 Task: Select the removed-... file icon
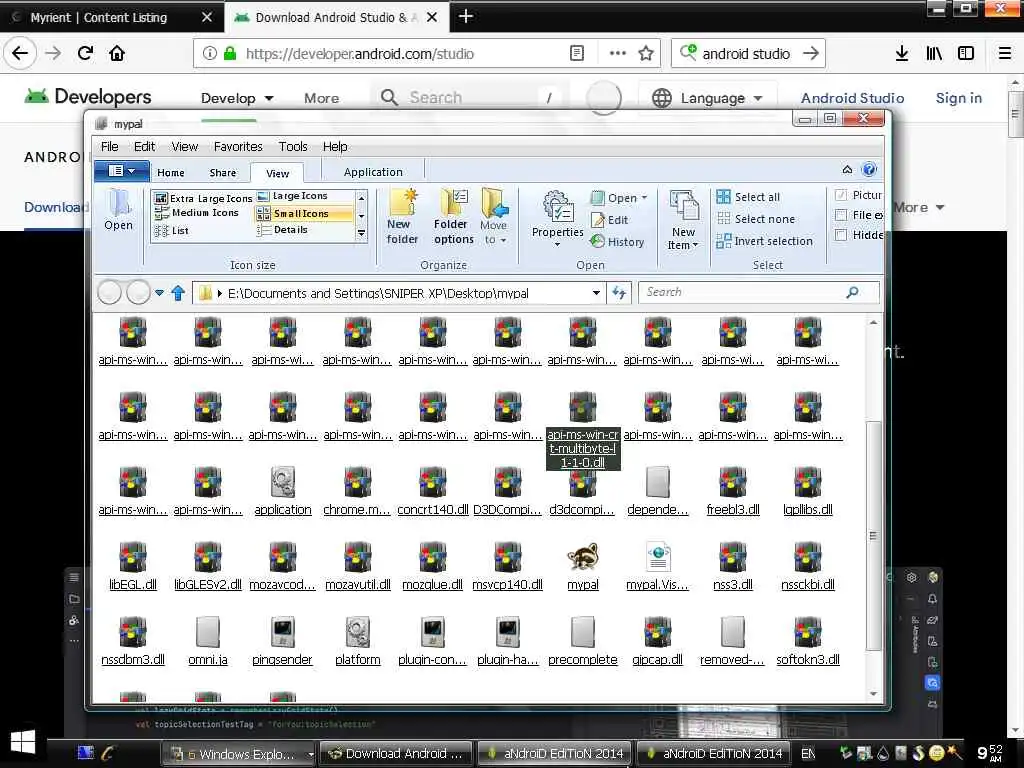coord(733,632)
